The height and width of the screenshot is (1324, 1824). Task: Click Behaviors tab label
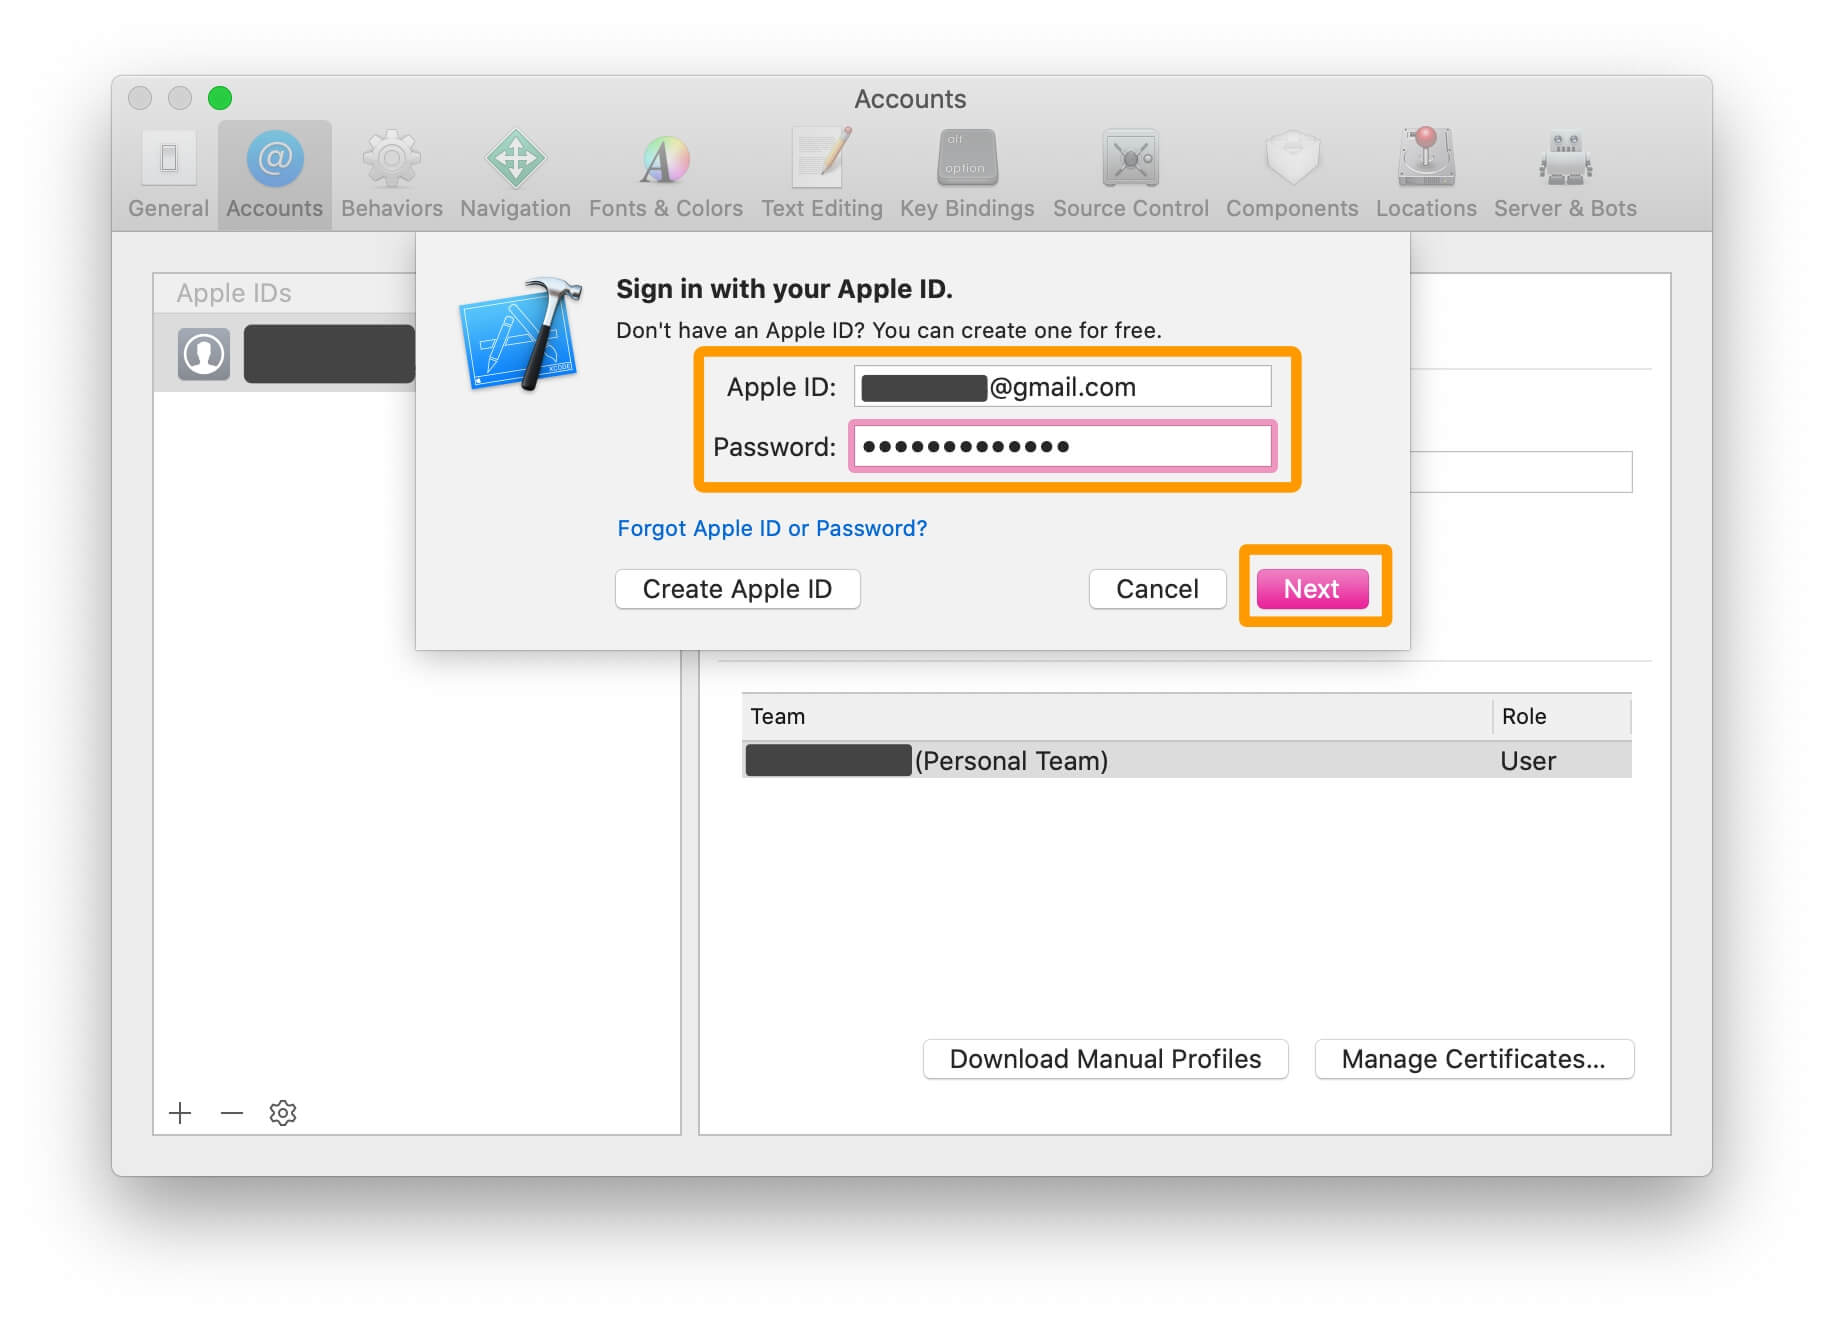click(392, 208)
